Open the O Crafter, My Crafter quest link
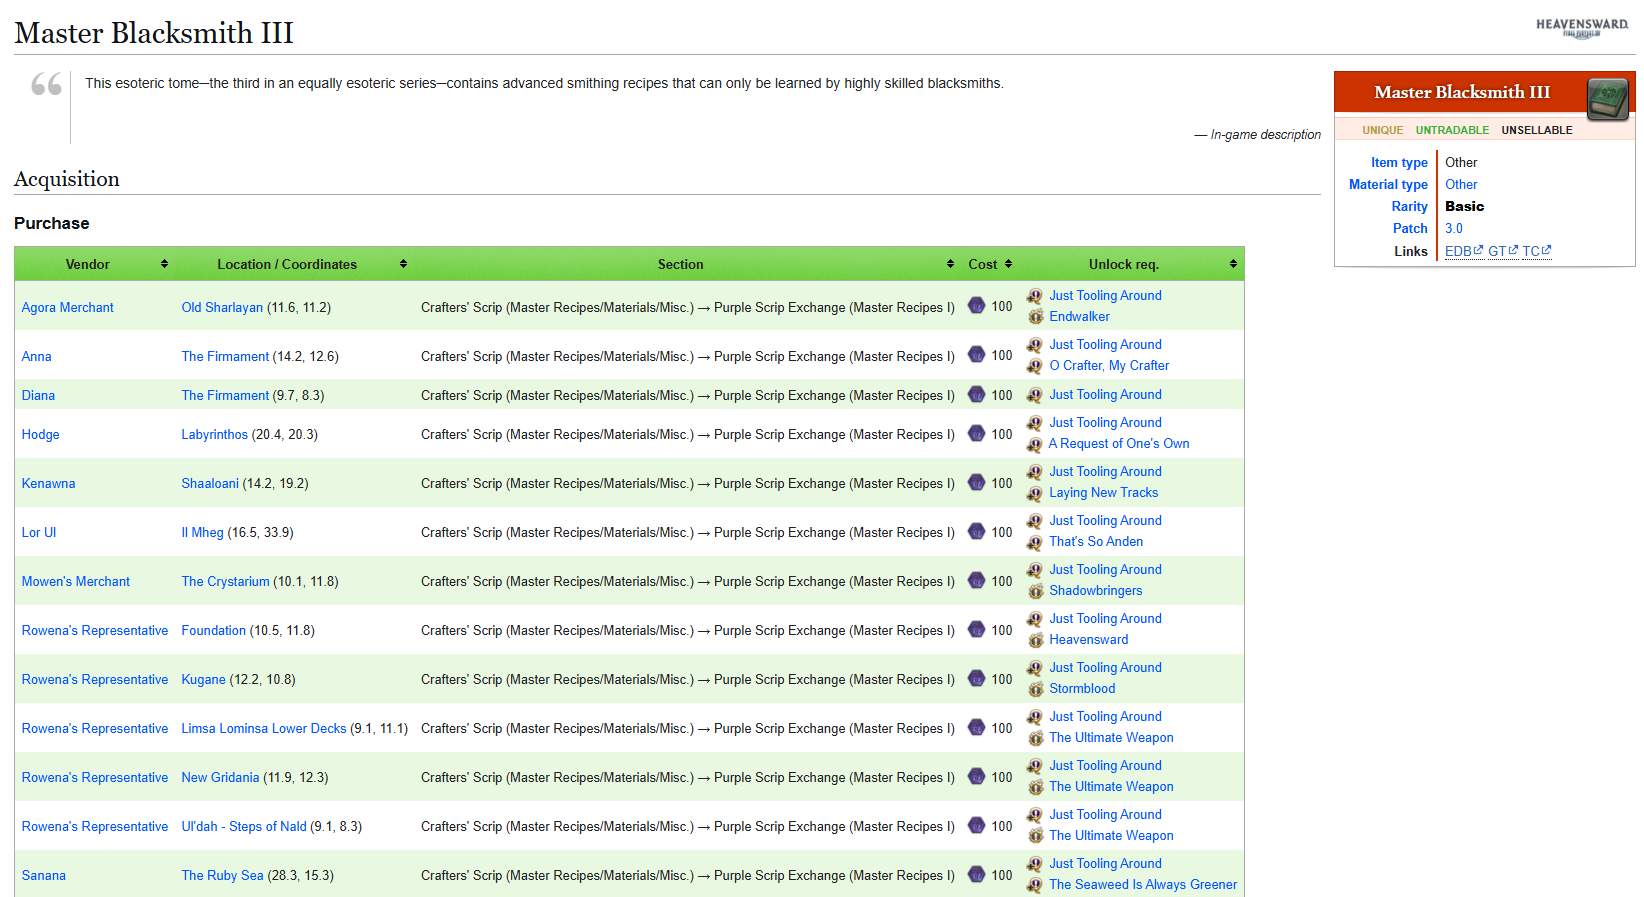 [x=1109, y=365]
